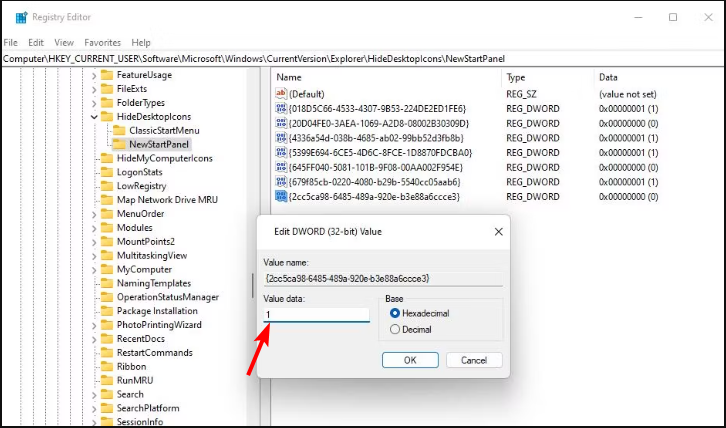
Task: Select the Package Installation tree item
Action: 157,311
